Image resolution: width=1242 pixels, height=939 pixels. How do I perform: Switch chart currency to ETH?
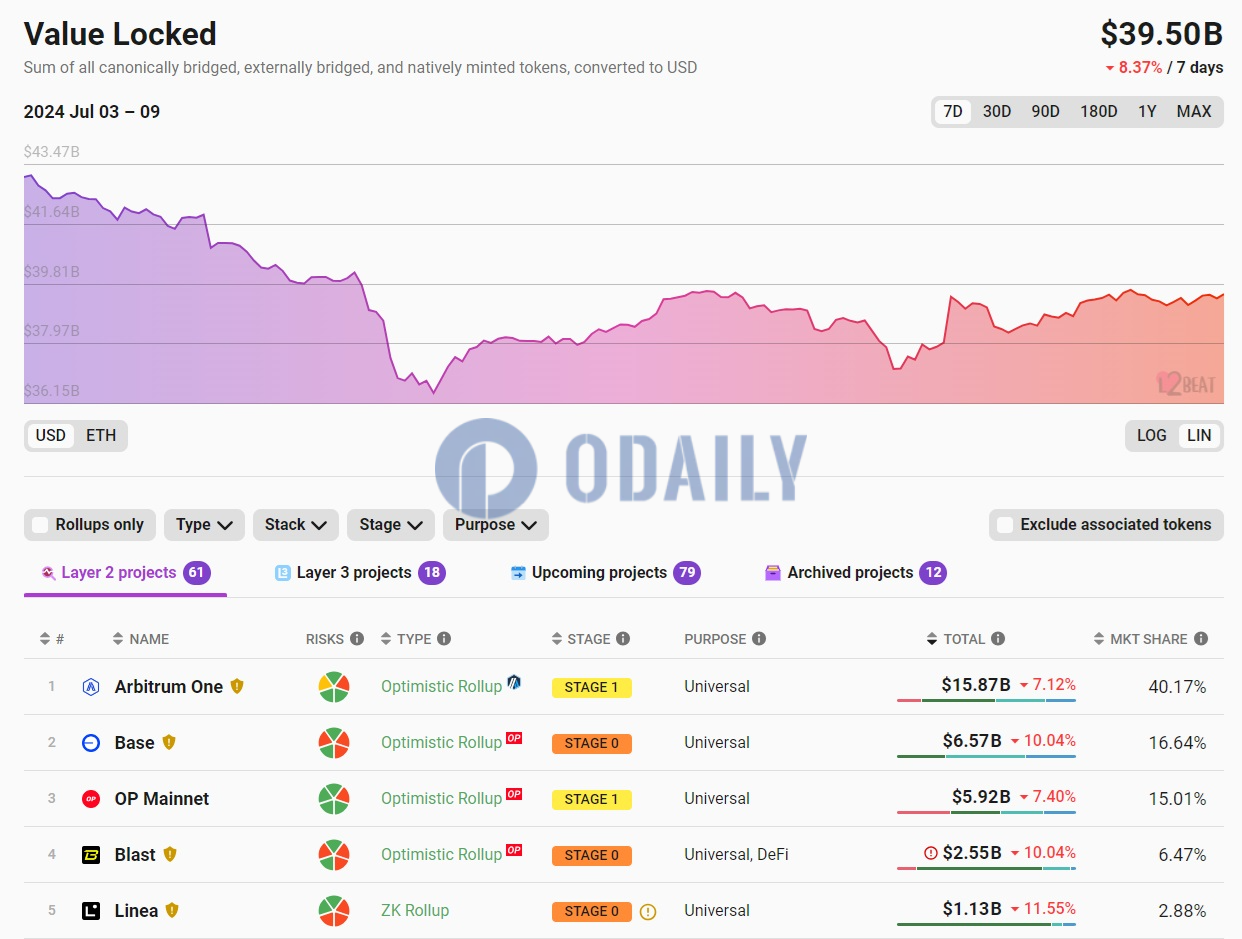coord(101,436)
